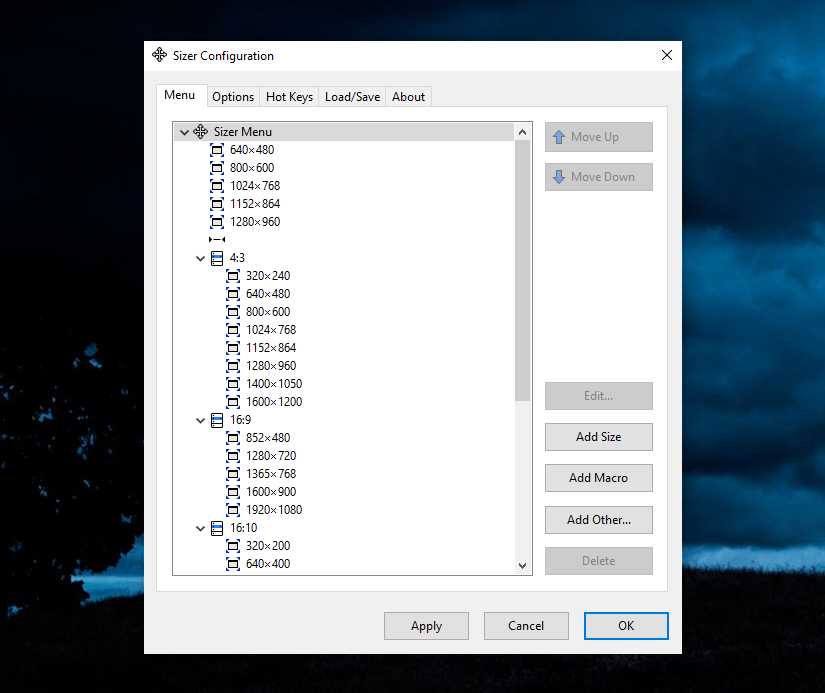The width and height of the screenshot is (825, 693).
Task: Select top-level 1280×960 entry above the separator
Action: [255, 222]
